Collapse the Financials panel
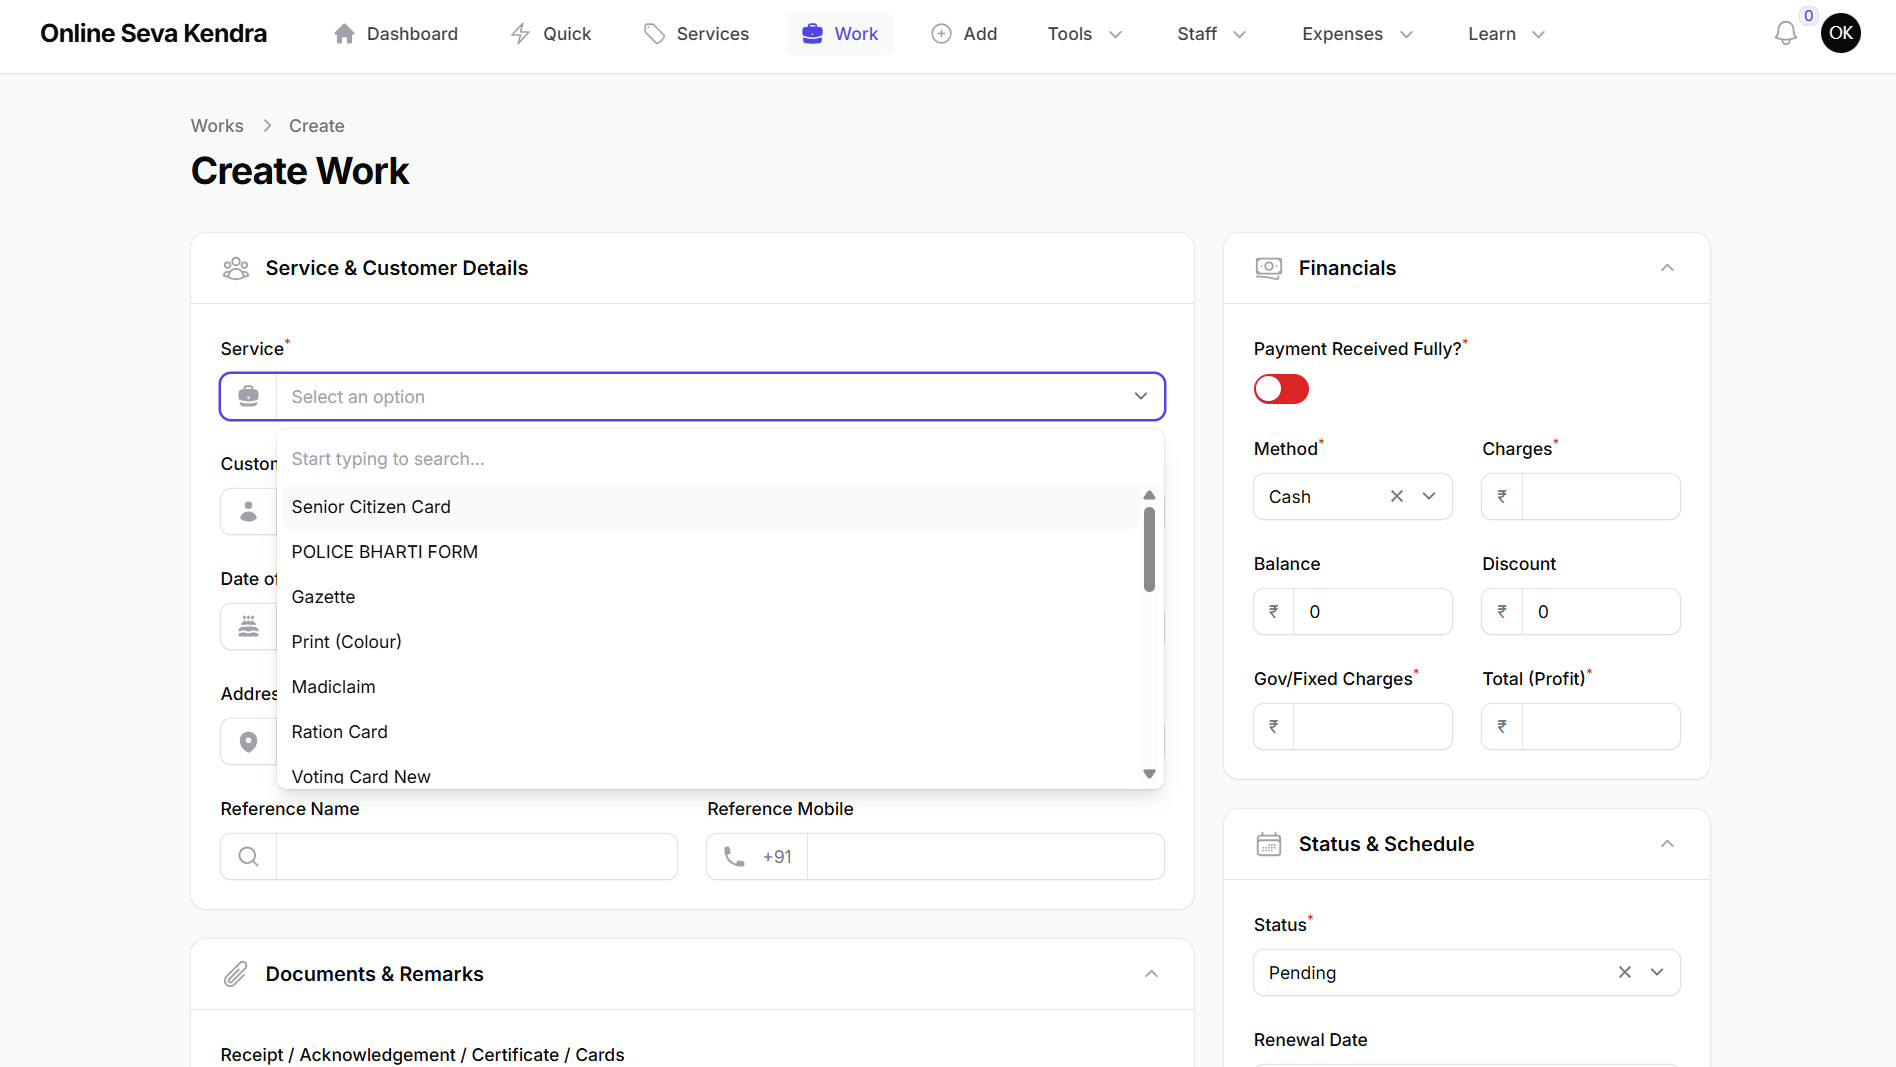 tap(1667, 268)
